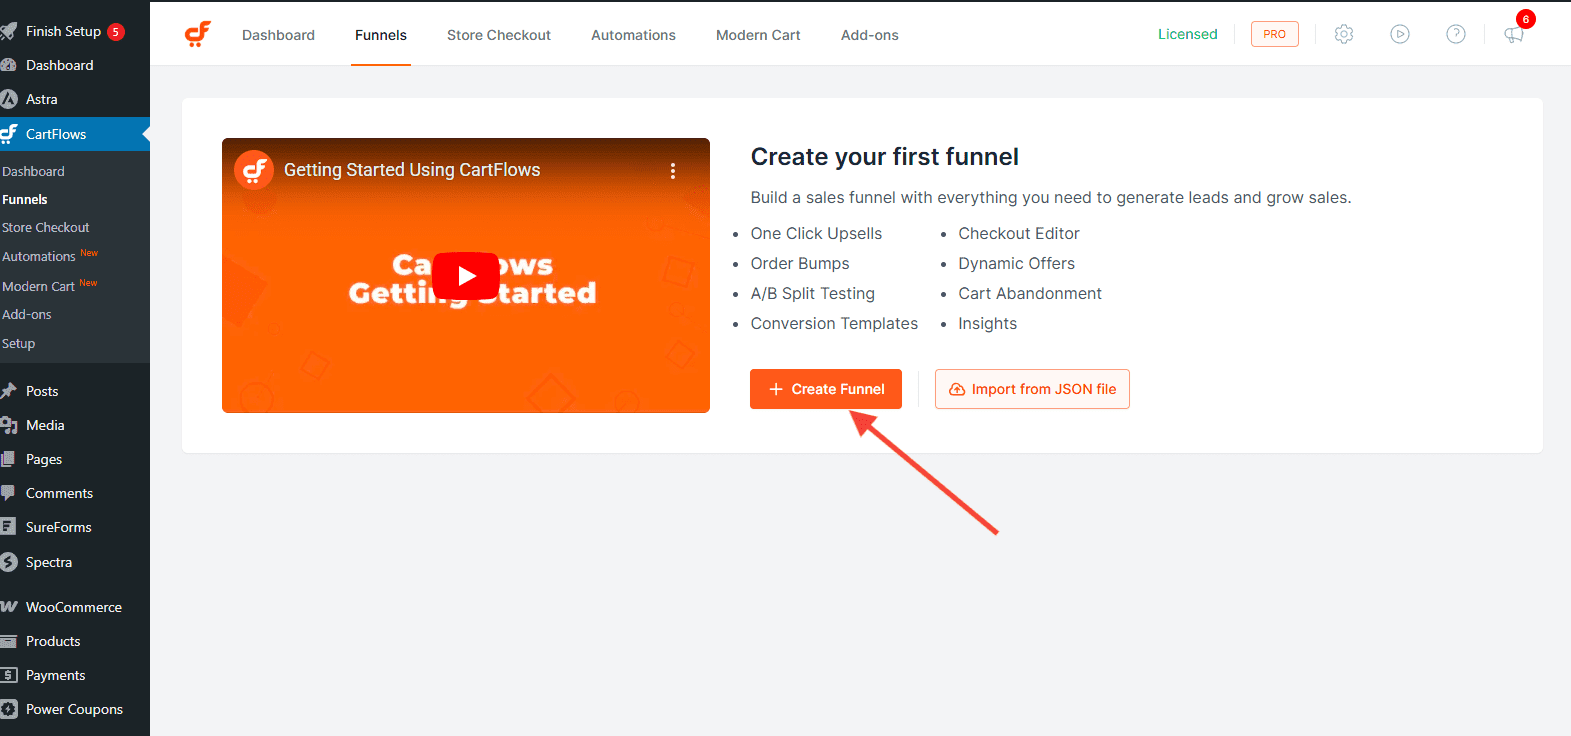Click the Finish Setup rocket icon
1571x736 pixels.
point(9,31)
